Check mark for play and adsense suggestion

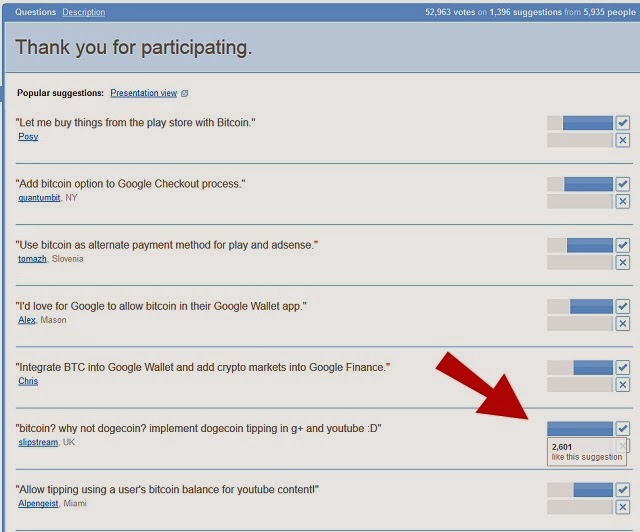tap(622, 245)
